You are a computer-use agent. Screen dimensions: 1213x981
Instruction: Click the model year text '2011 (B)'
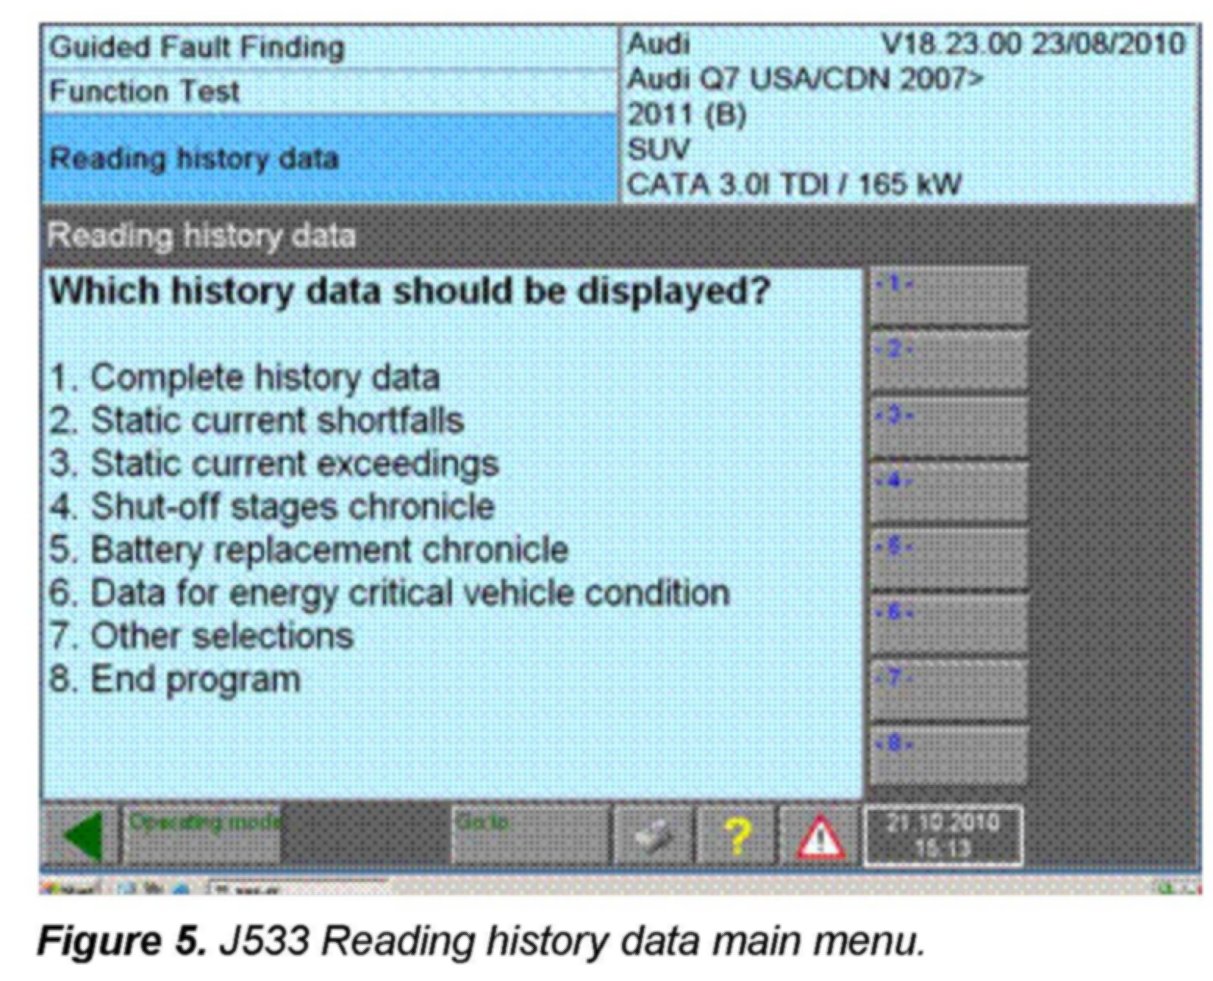pos(687,115)
